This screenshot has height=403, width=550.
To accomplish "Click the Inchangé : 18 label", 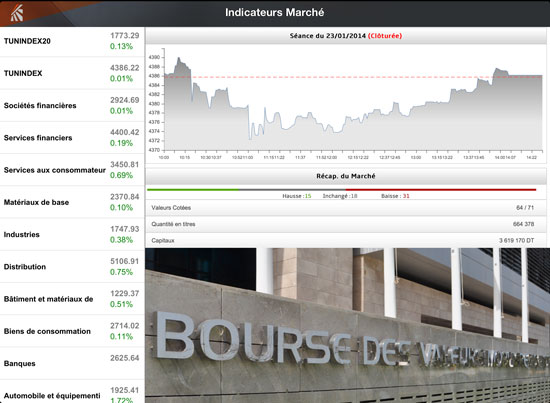I will click(x=340, y=196).
